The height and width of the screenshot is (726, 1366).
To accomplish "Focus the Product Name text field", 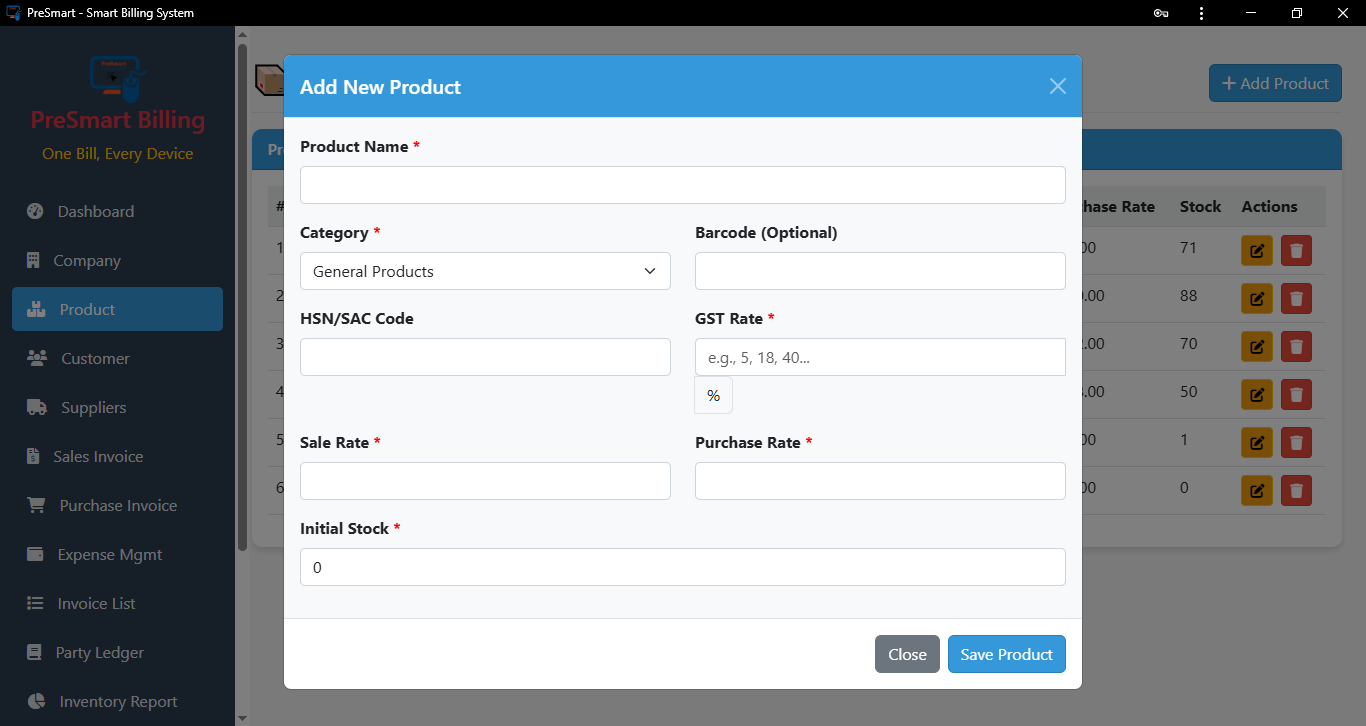I will [682, 185].
